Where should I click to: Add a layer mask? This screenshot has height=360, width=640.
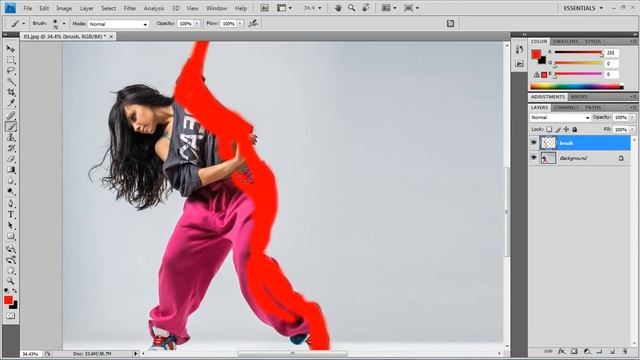tap(574, 351)
